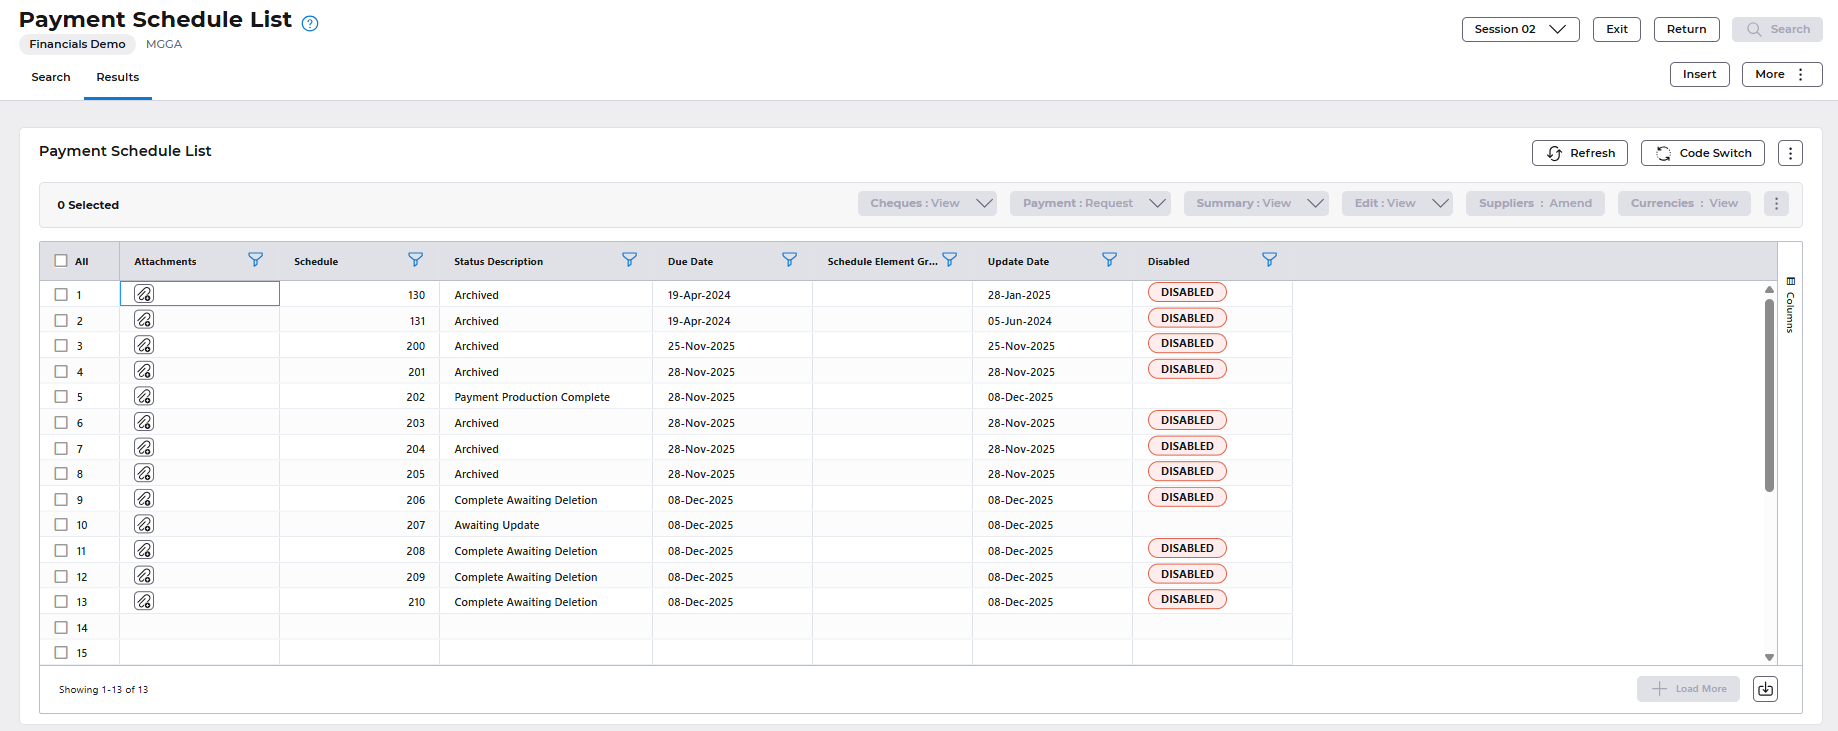This screenshot has width=1838, height=731.
Task: Open attachments for schedule 130
Action: 144,294
